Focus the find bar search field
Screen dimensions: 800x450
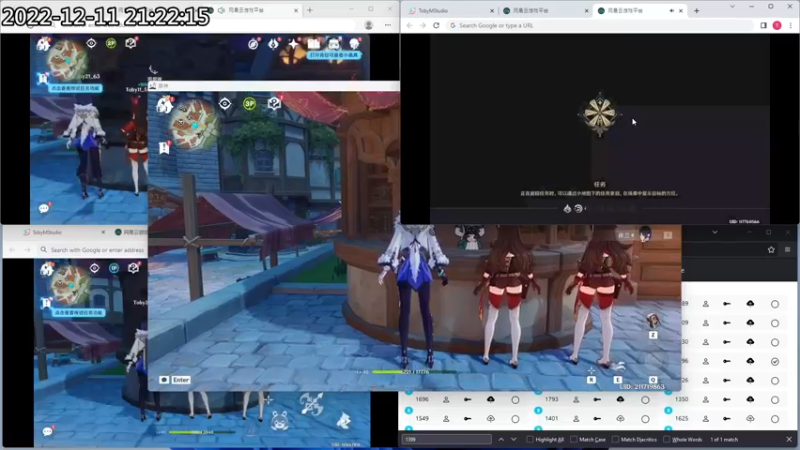[446, 439]
